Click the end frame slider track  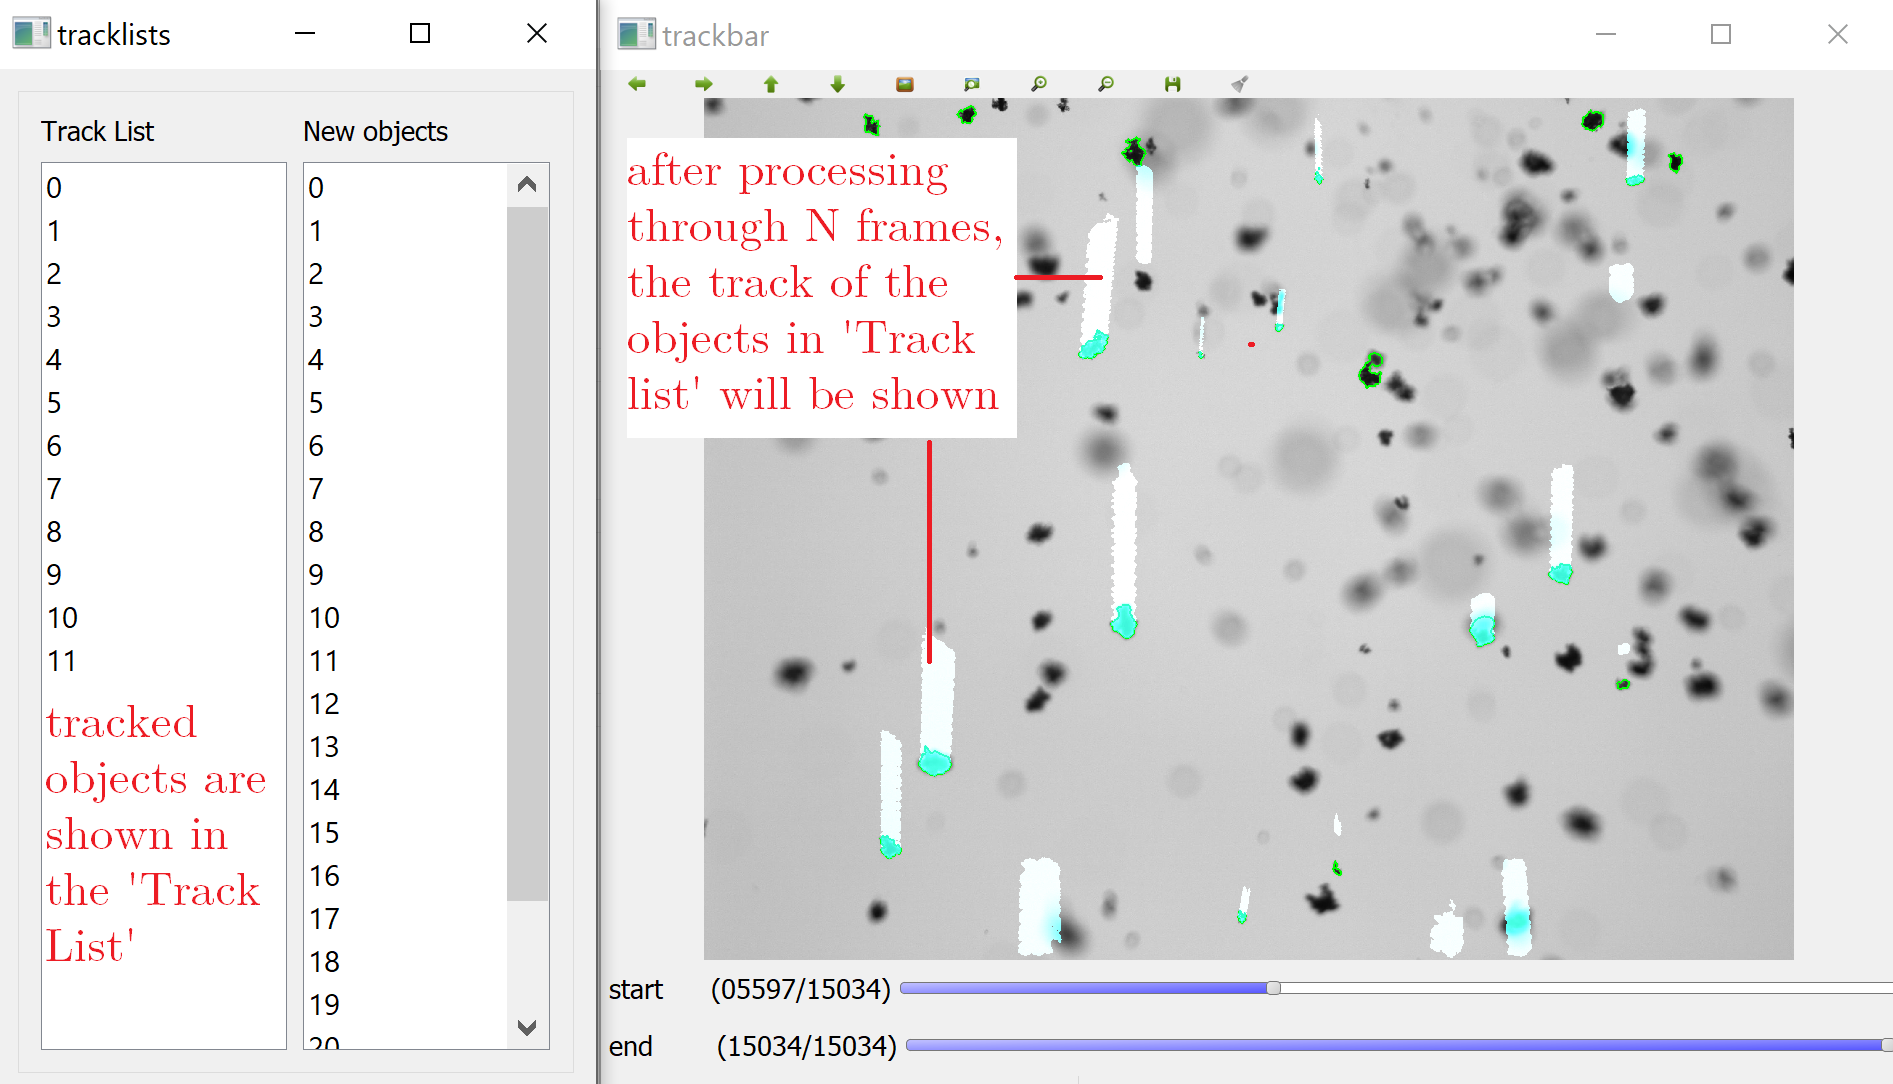point(1398,1045)
